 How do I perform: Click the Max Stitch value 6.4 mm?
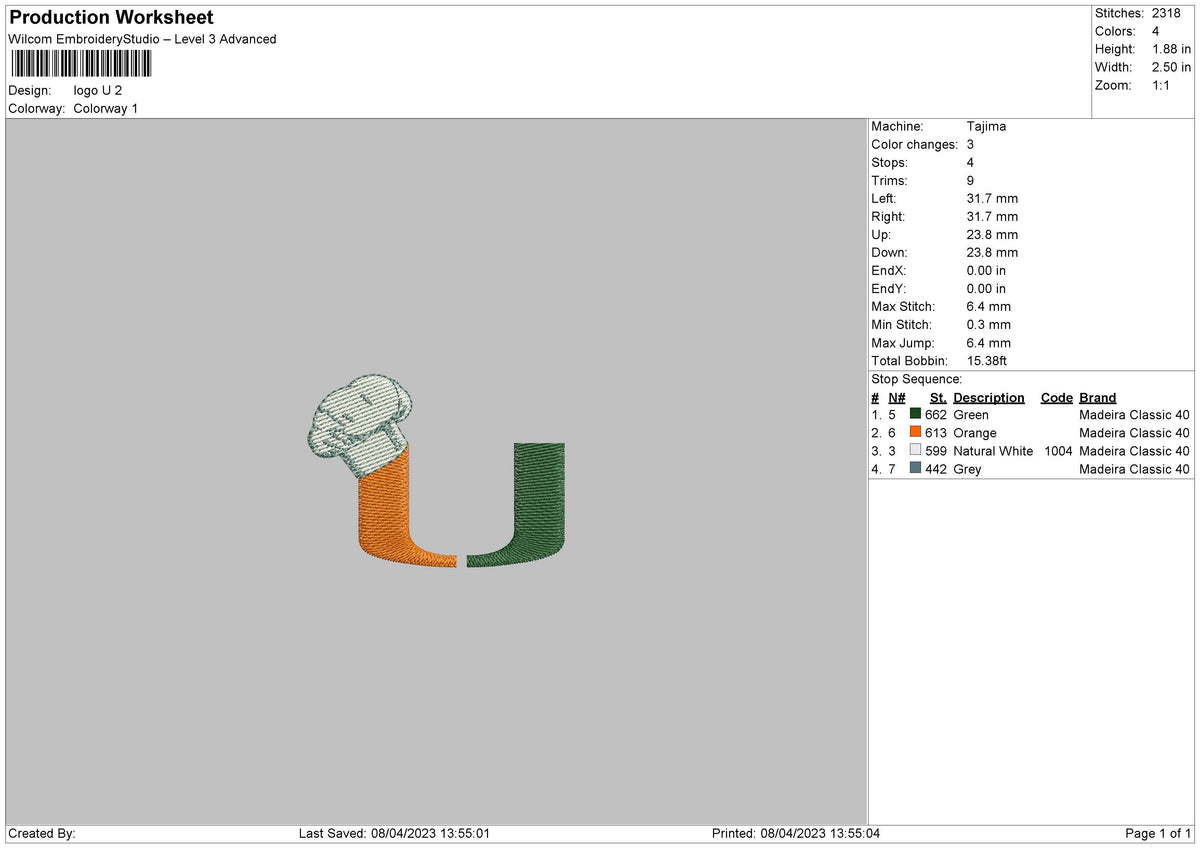click(x=989, y=306)
